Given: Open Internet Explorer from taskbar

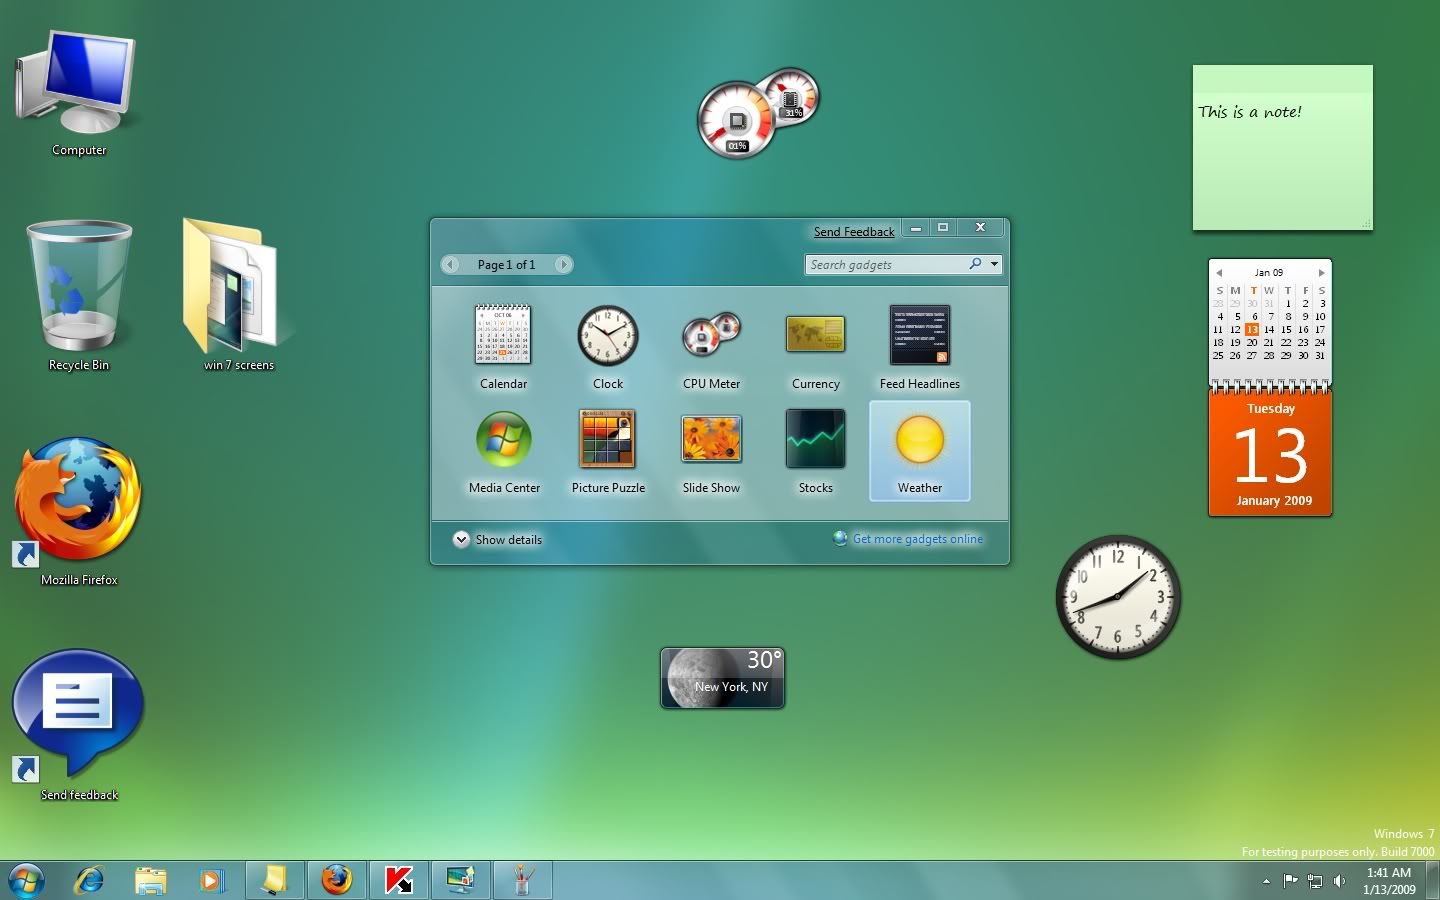Looking at the screenshot, I should [x=89, y=880].
